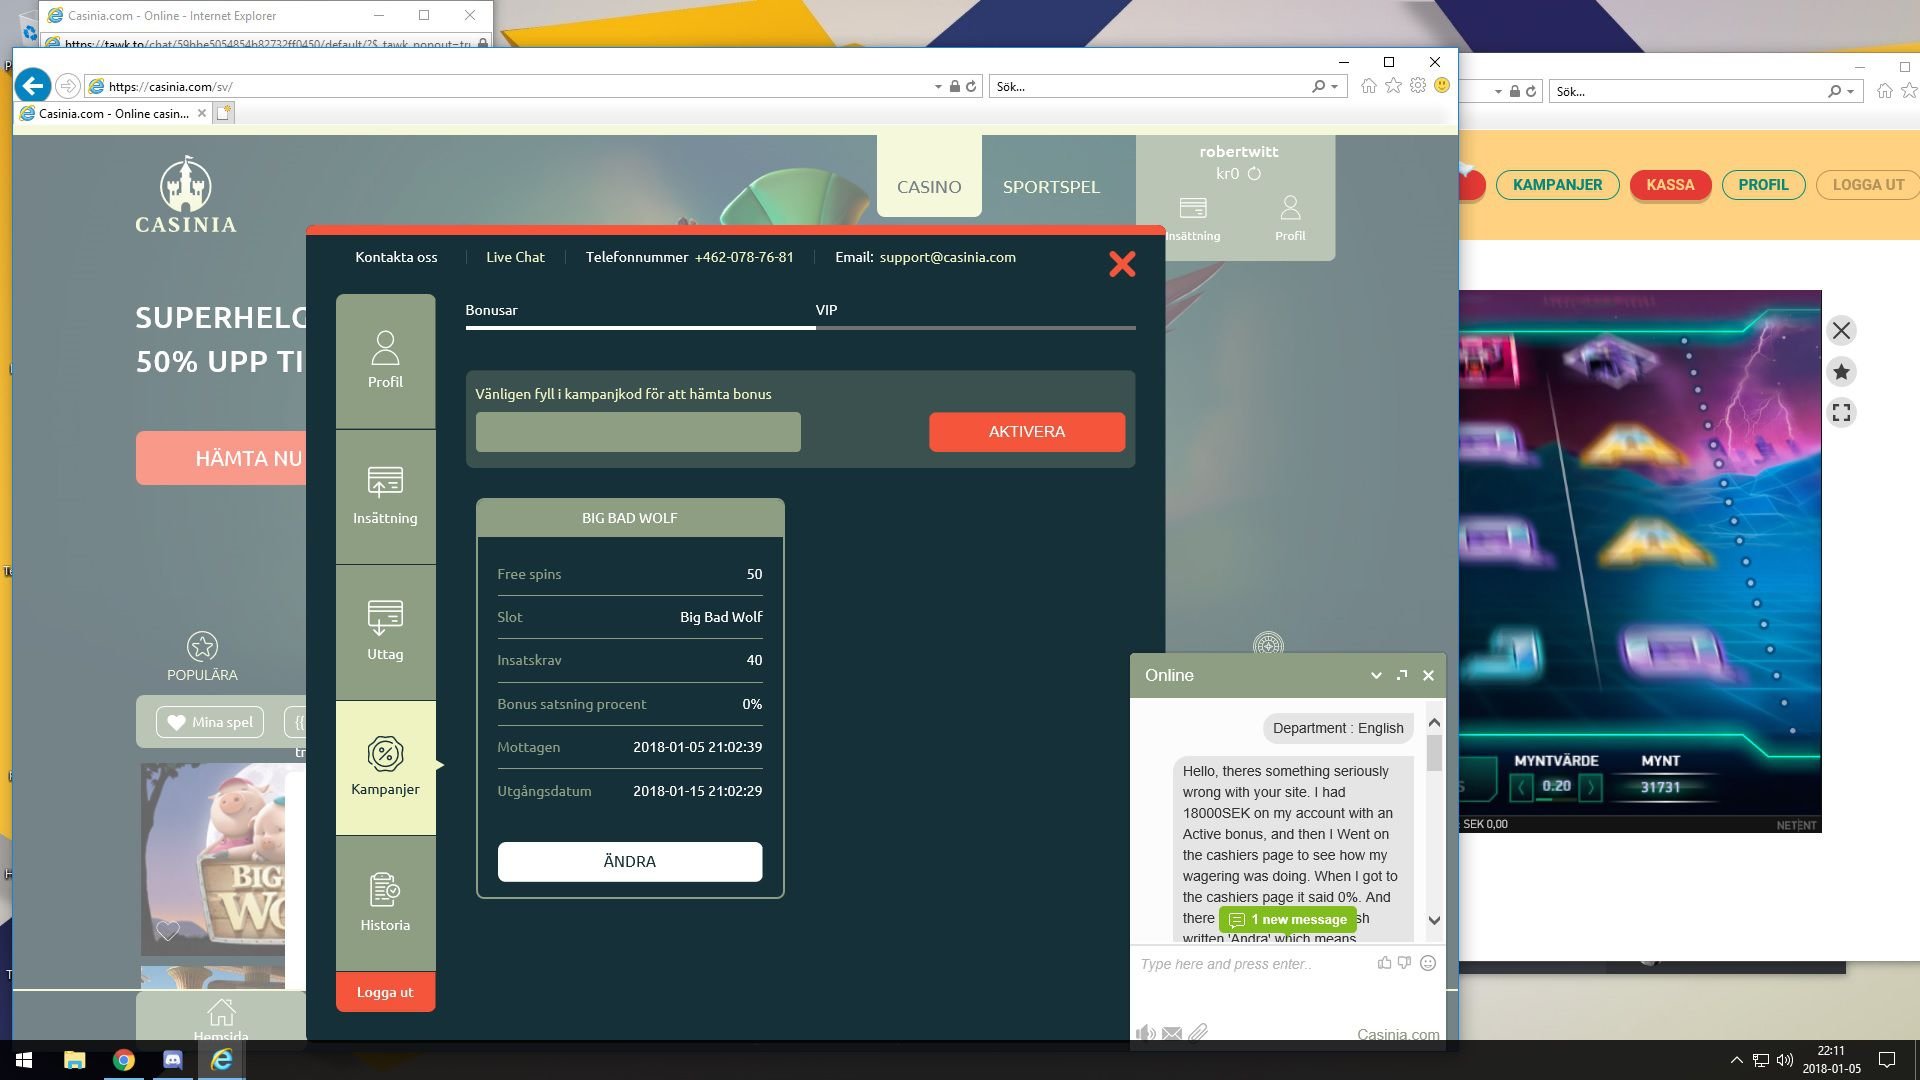This screenshot has height=1080, width=1920.
Task: Click Internet Explorer back arrow button
Action: pos(33,86)
